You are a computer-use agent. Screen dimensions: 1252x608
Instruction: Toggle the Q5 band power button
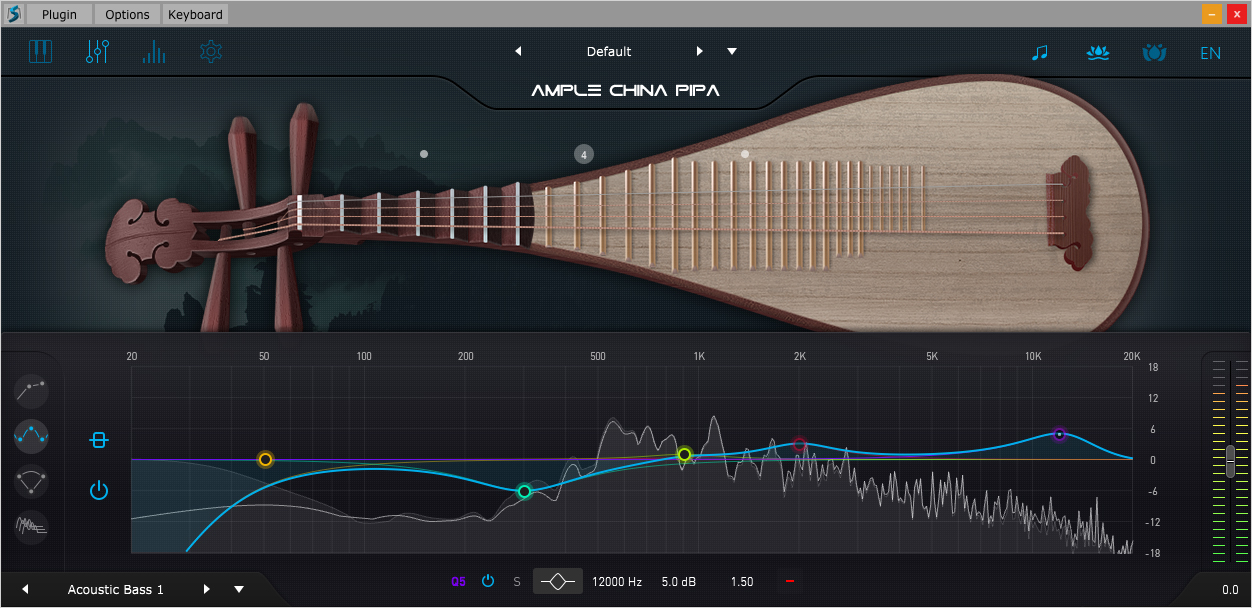(x=488, y=581)
